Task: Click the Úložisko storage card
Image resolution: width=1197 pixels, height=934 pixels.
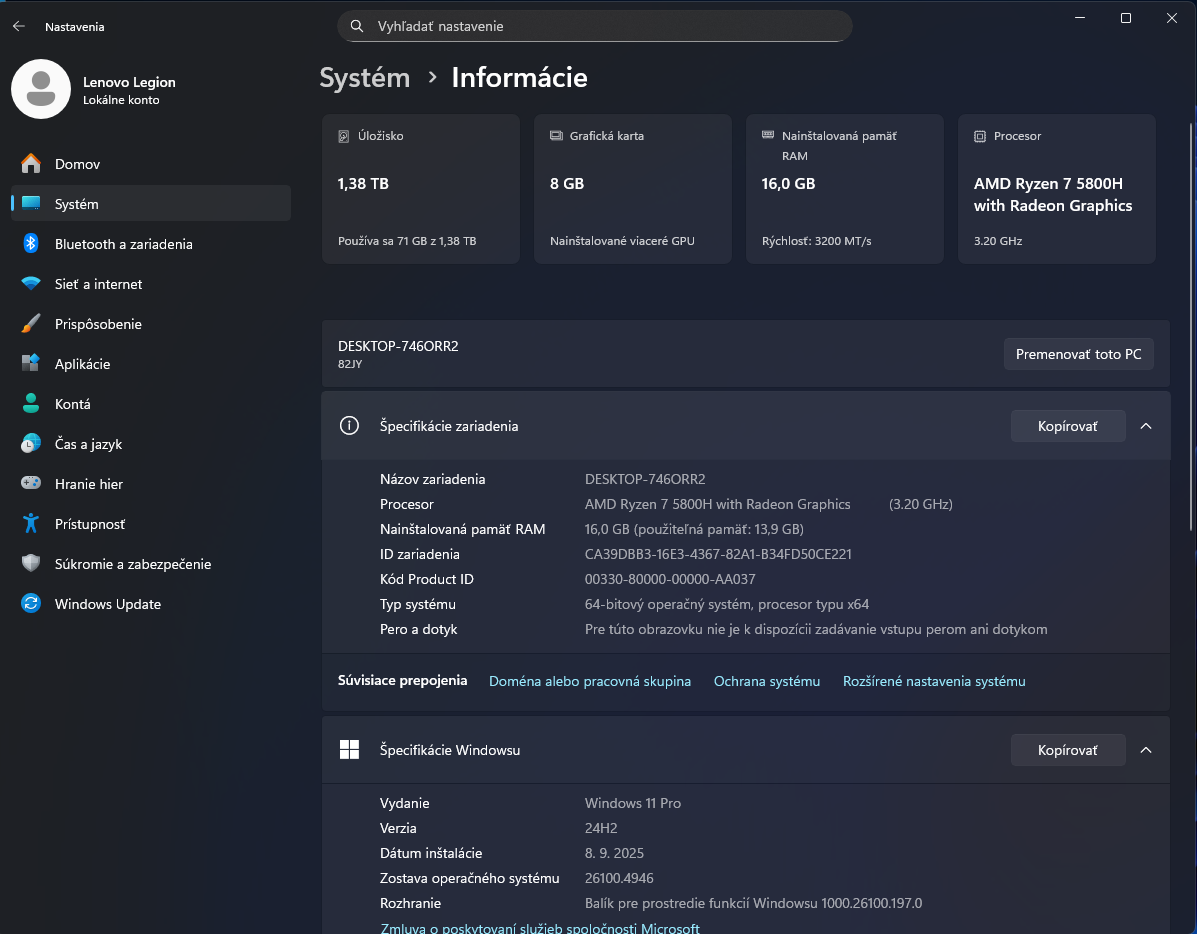Action: tap(420, 188)
